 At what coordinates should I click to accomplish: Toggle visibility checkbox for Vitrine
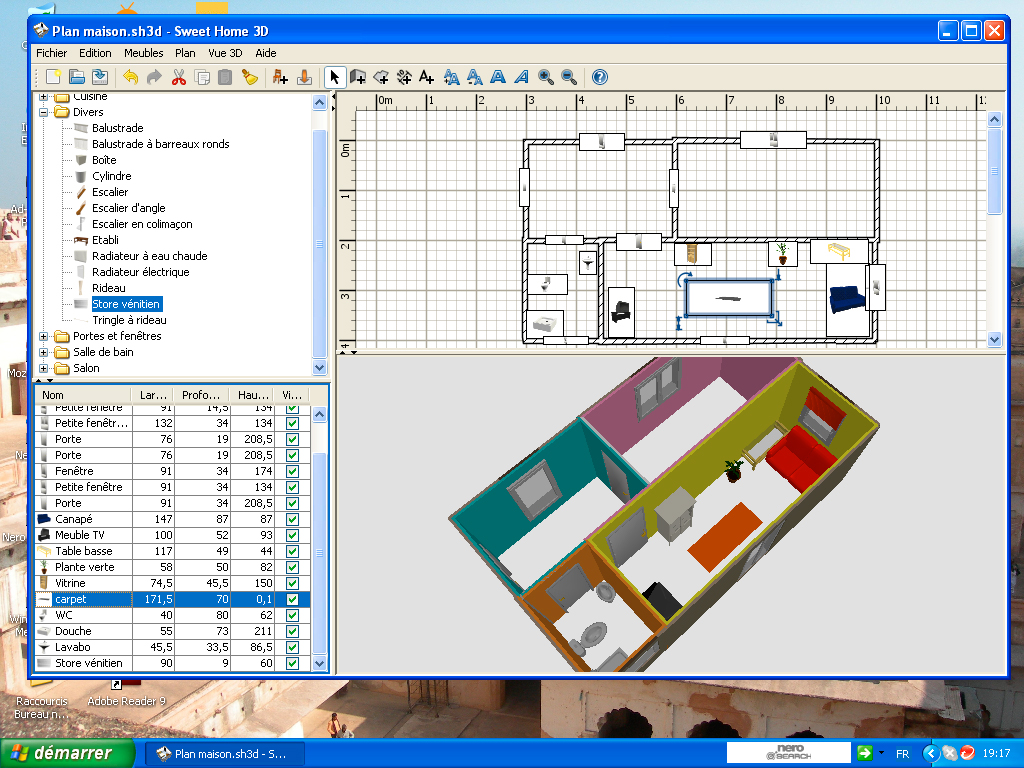(x=293, y=583)
